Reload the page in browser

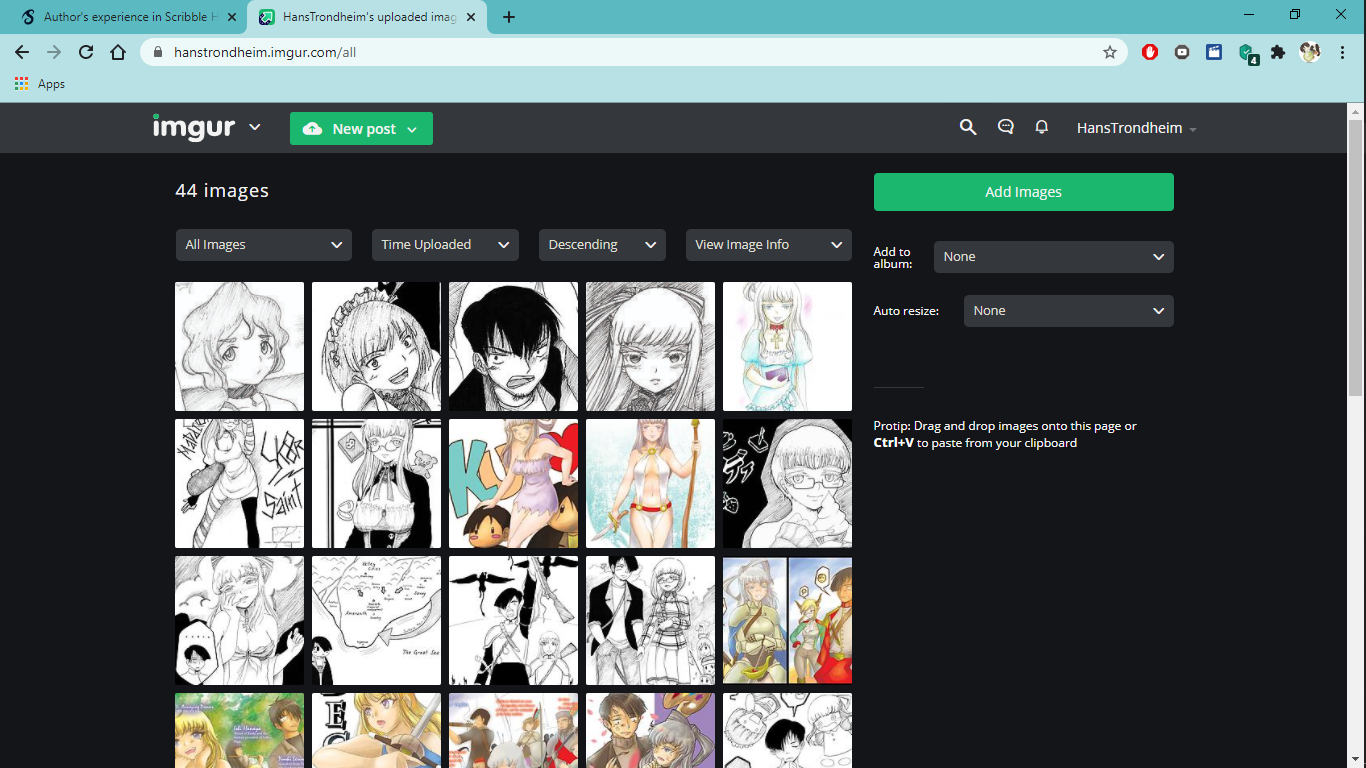point(86,52)
